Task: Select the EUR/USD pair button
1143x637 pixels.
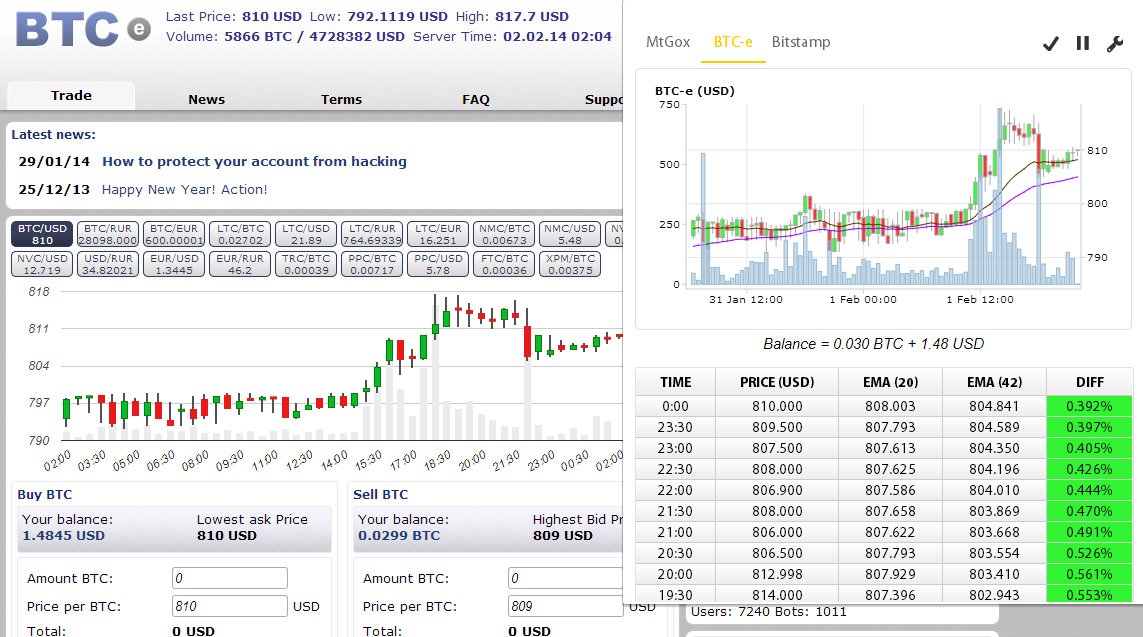Action: click(x=173, y=264)
